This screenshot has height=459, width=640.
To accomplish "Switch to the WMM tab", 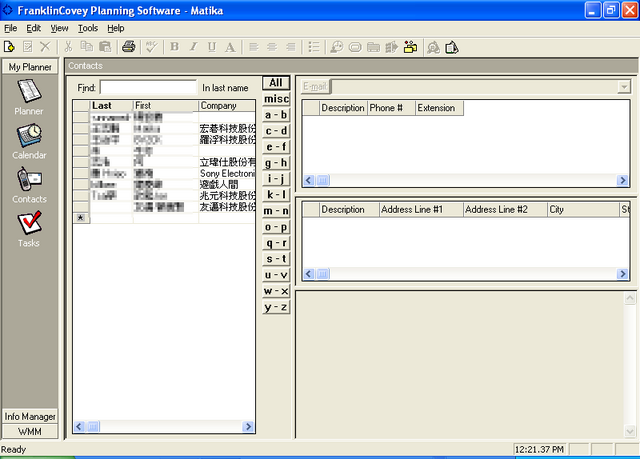I will pos(30,431).
